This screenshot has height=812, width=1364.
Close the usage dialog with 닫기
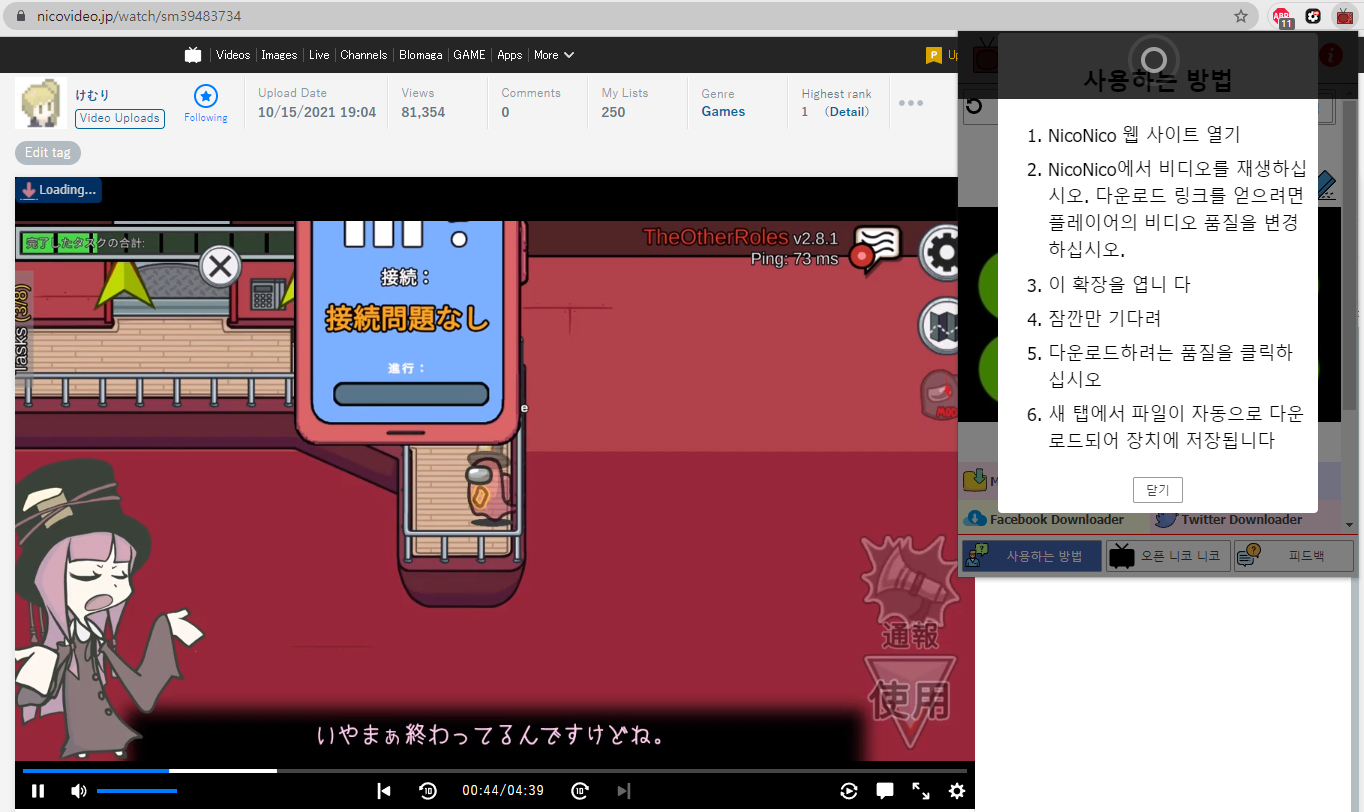[x=1158, y=490]
